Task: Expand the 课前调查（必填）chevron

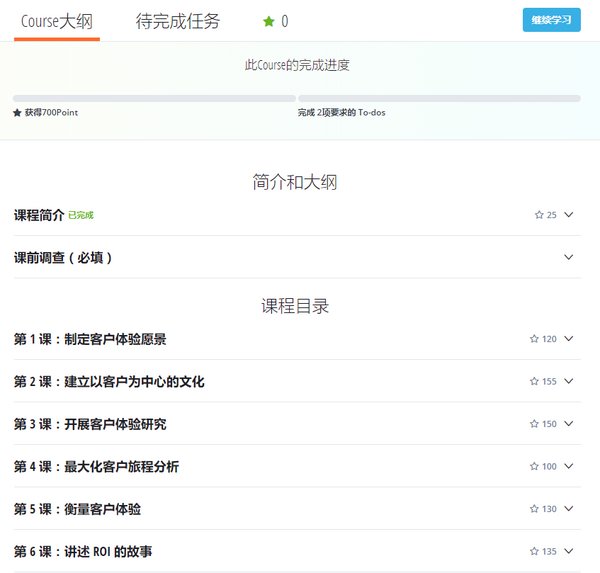Action: [569, 257]
